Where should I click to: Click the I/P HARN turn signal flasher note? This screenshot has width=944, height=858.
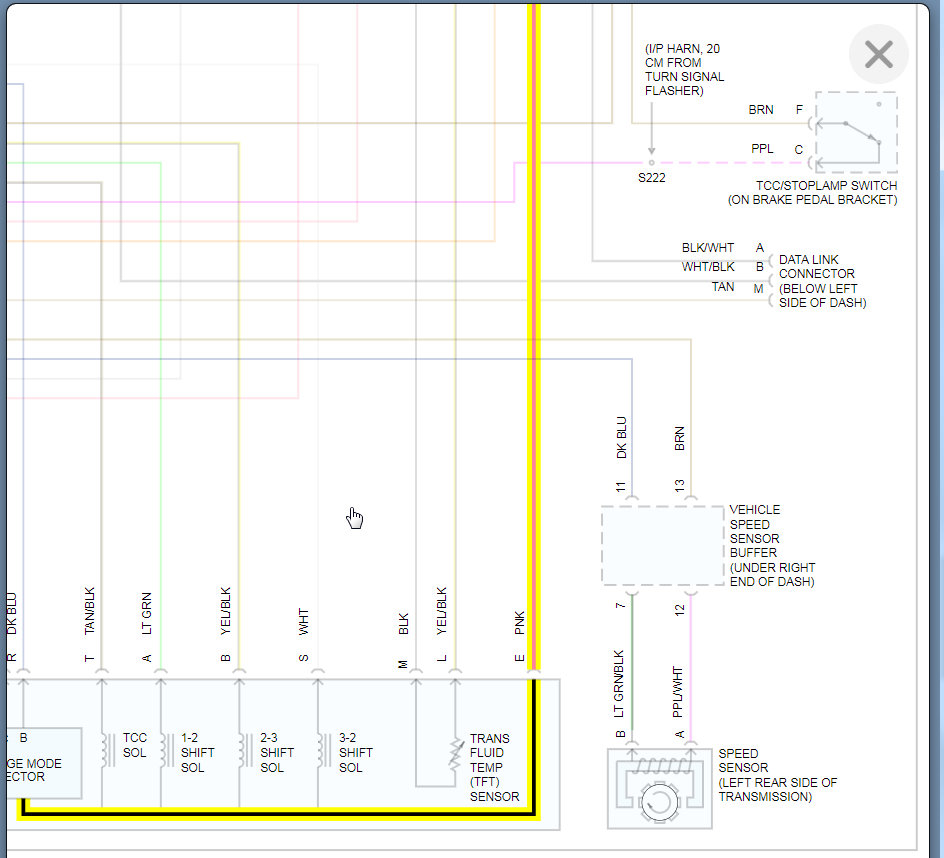(685, 69)
